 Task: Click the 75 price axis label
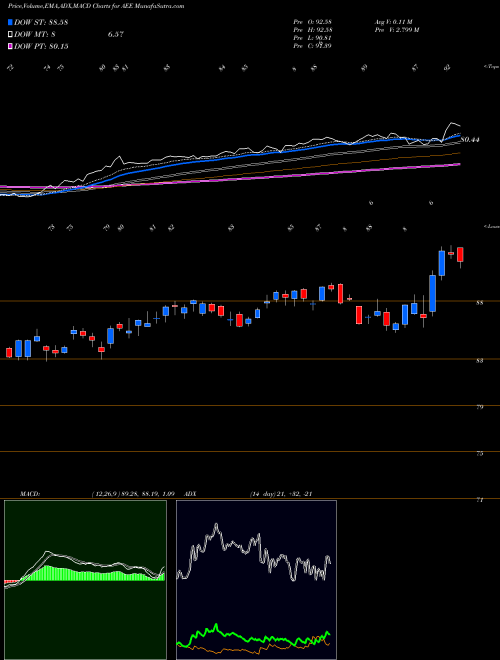tap(481, 453)
